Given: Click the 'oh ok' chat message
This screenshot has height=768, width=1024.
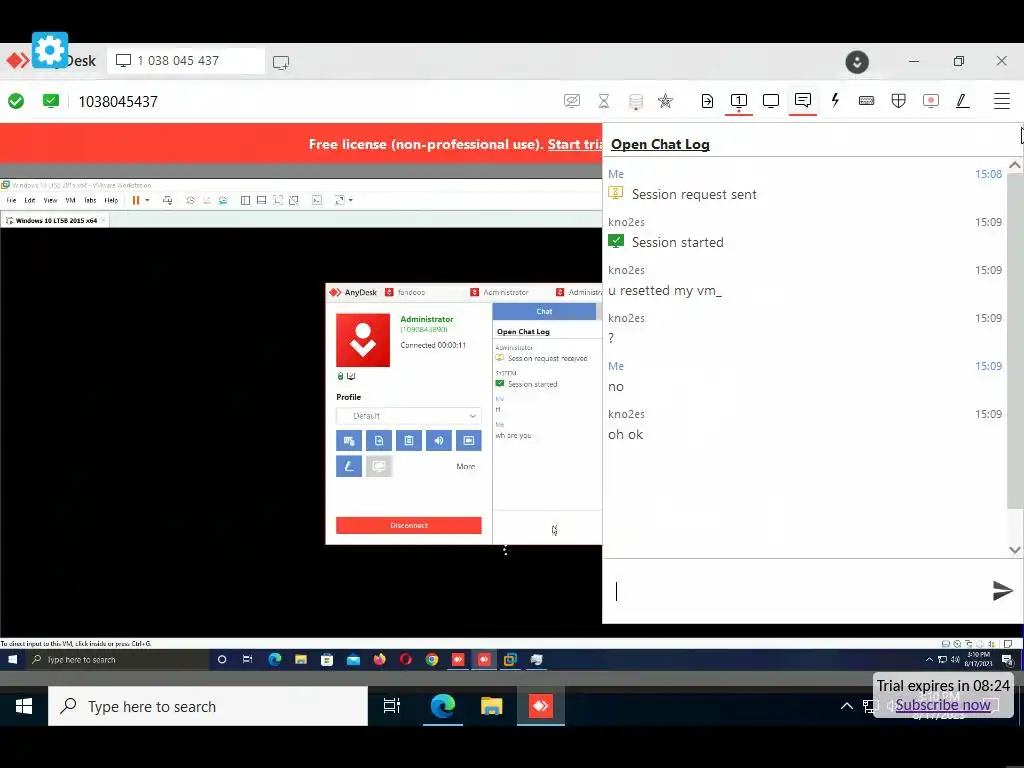Looking at the screenshot, I should (626, 434).
